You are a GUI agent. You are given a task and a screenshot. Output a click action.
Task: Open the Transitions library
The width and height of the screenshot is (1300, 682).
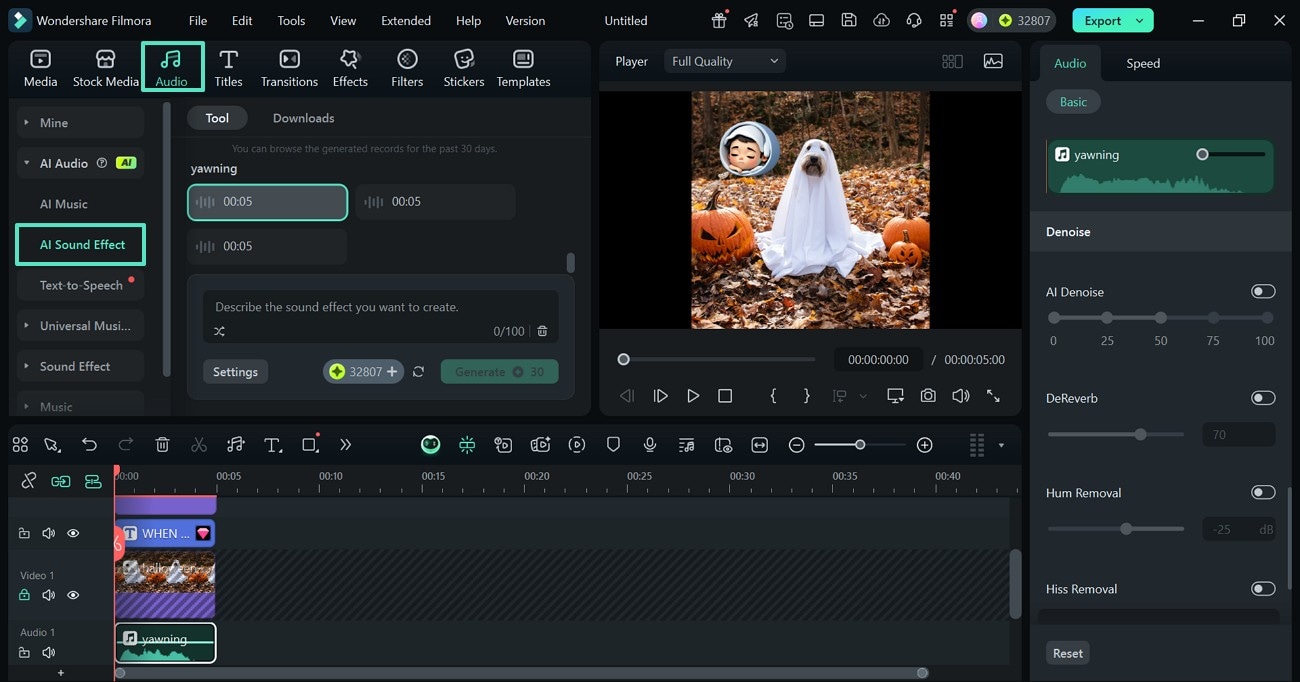click(289, 68)
